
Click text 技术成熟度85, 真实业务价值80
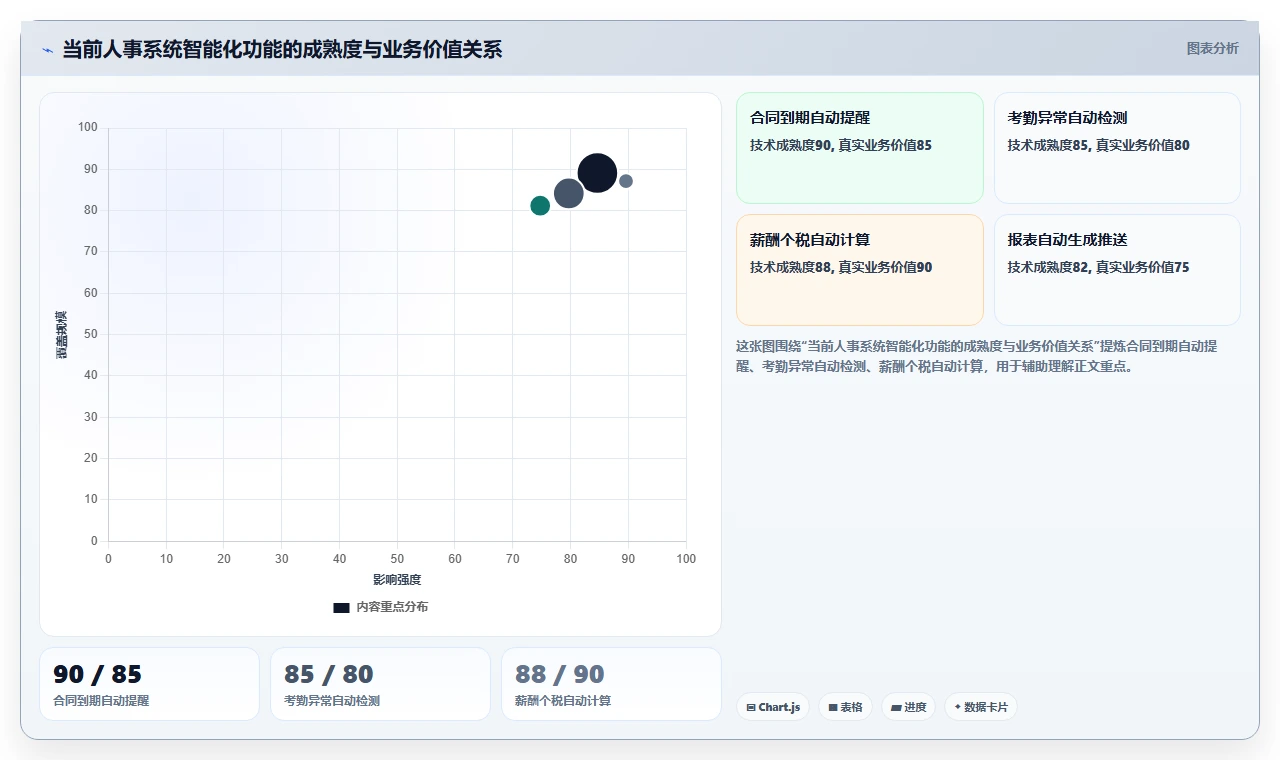[1099, 145]
